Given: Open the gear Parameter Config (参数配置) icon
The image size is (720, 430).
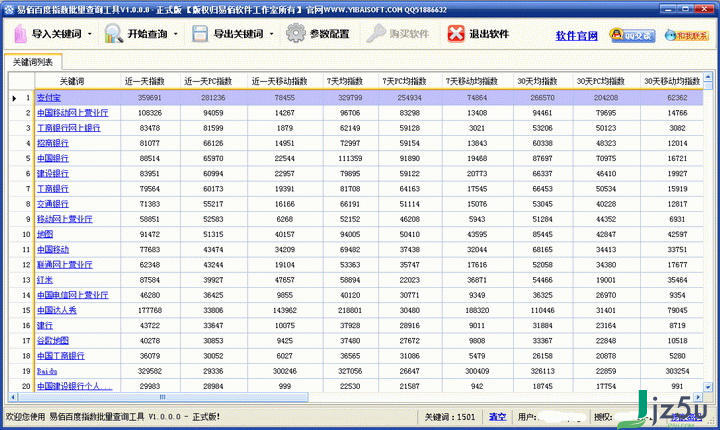Looking at the screenshot, I should (296, 34).
